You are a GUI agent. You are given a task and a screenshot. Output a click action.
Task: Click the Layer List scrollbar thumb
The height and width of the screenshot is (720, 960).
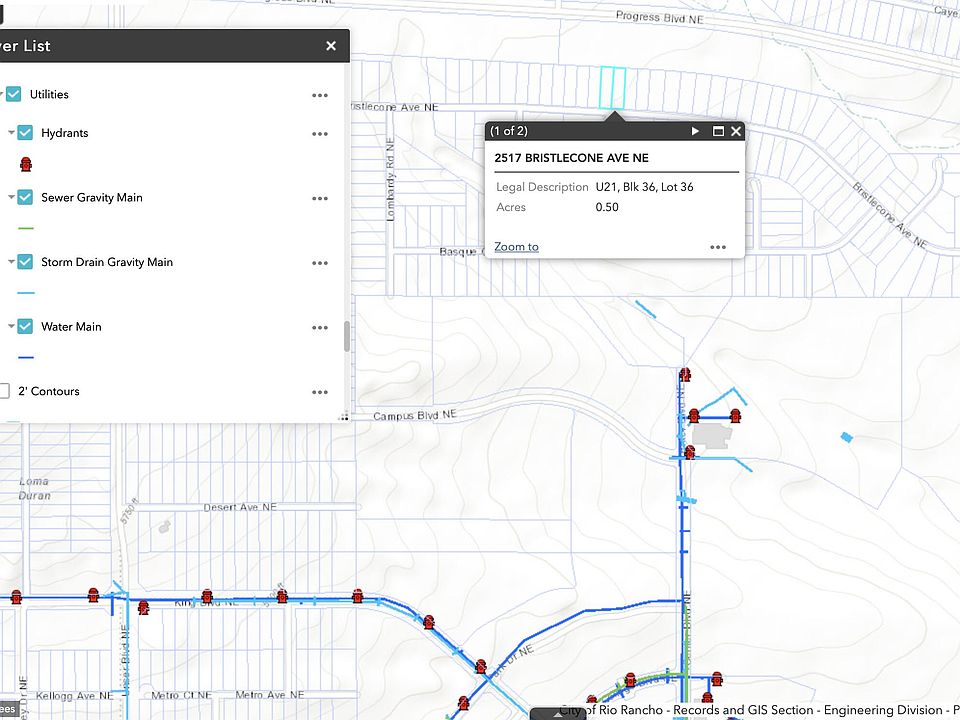tap(347, 336)
